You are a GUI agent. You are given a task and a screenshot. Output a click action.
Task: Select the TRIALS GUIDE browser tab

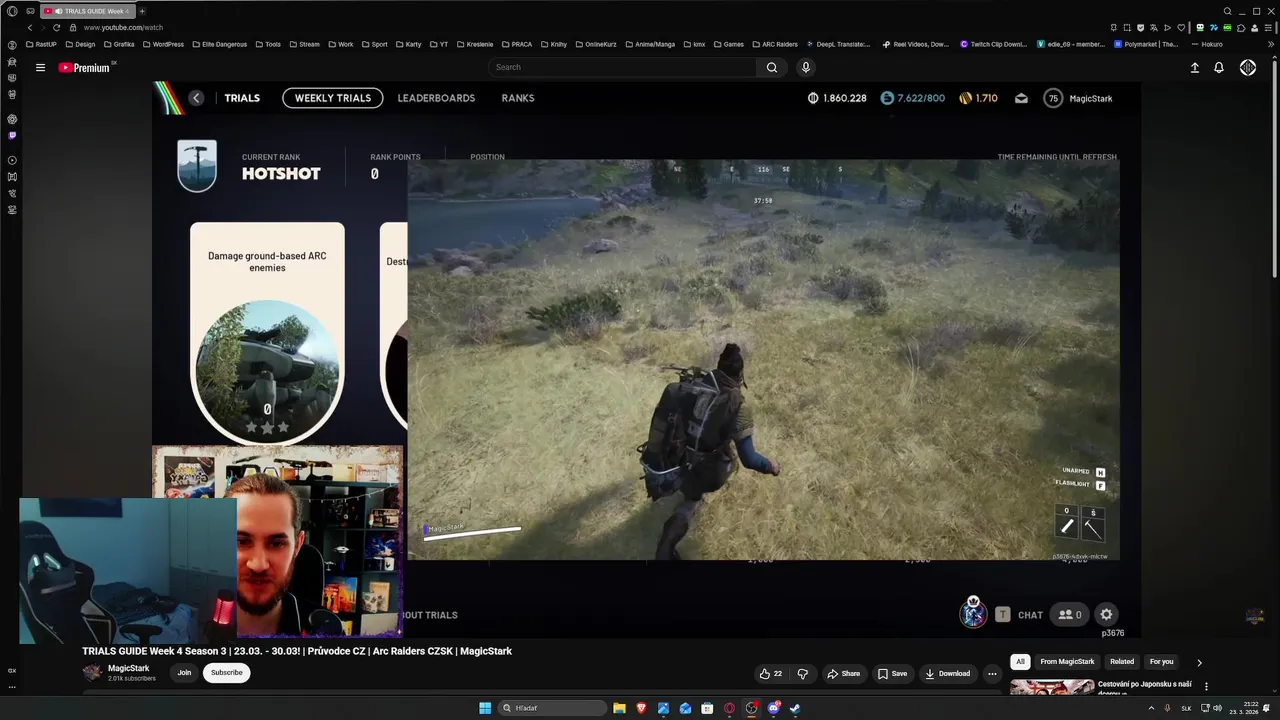tap(88, 11)
